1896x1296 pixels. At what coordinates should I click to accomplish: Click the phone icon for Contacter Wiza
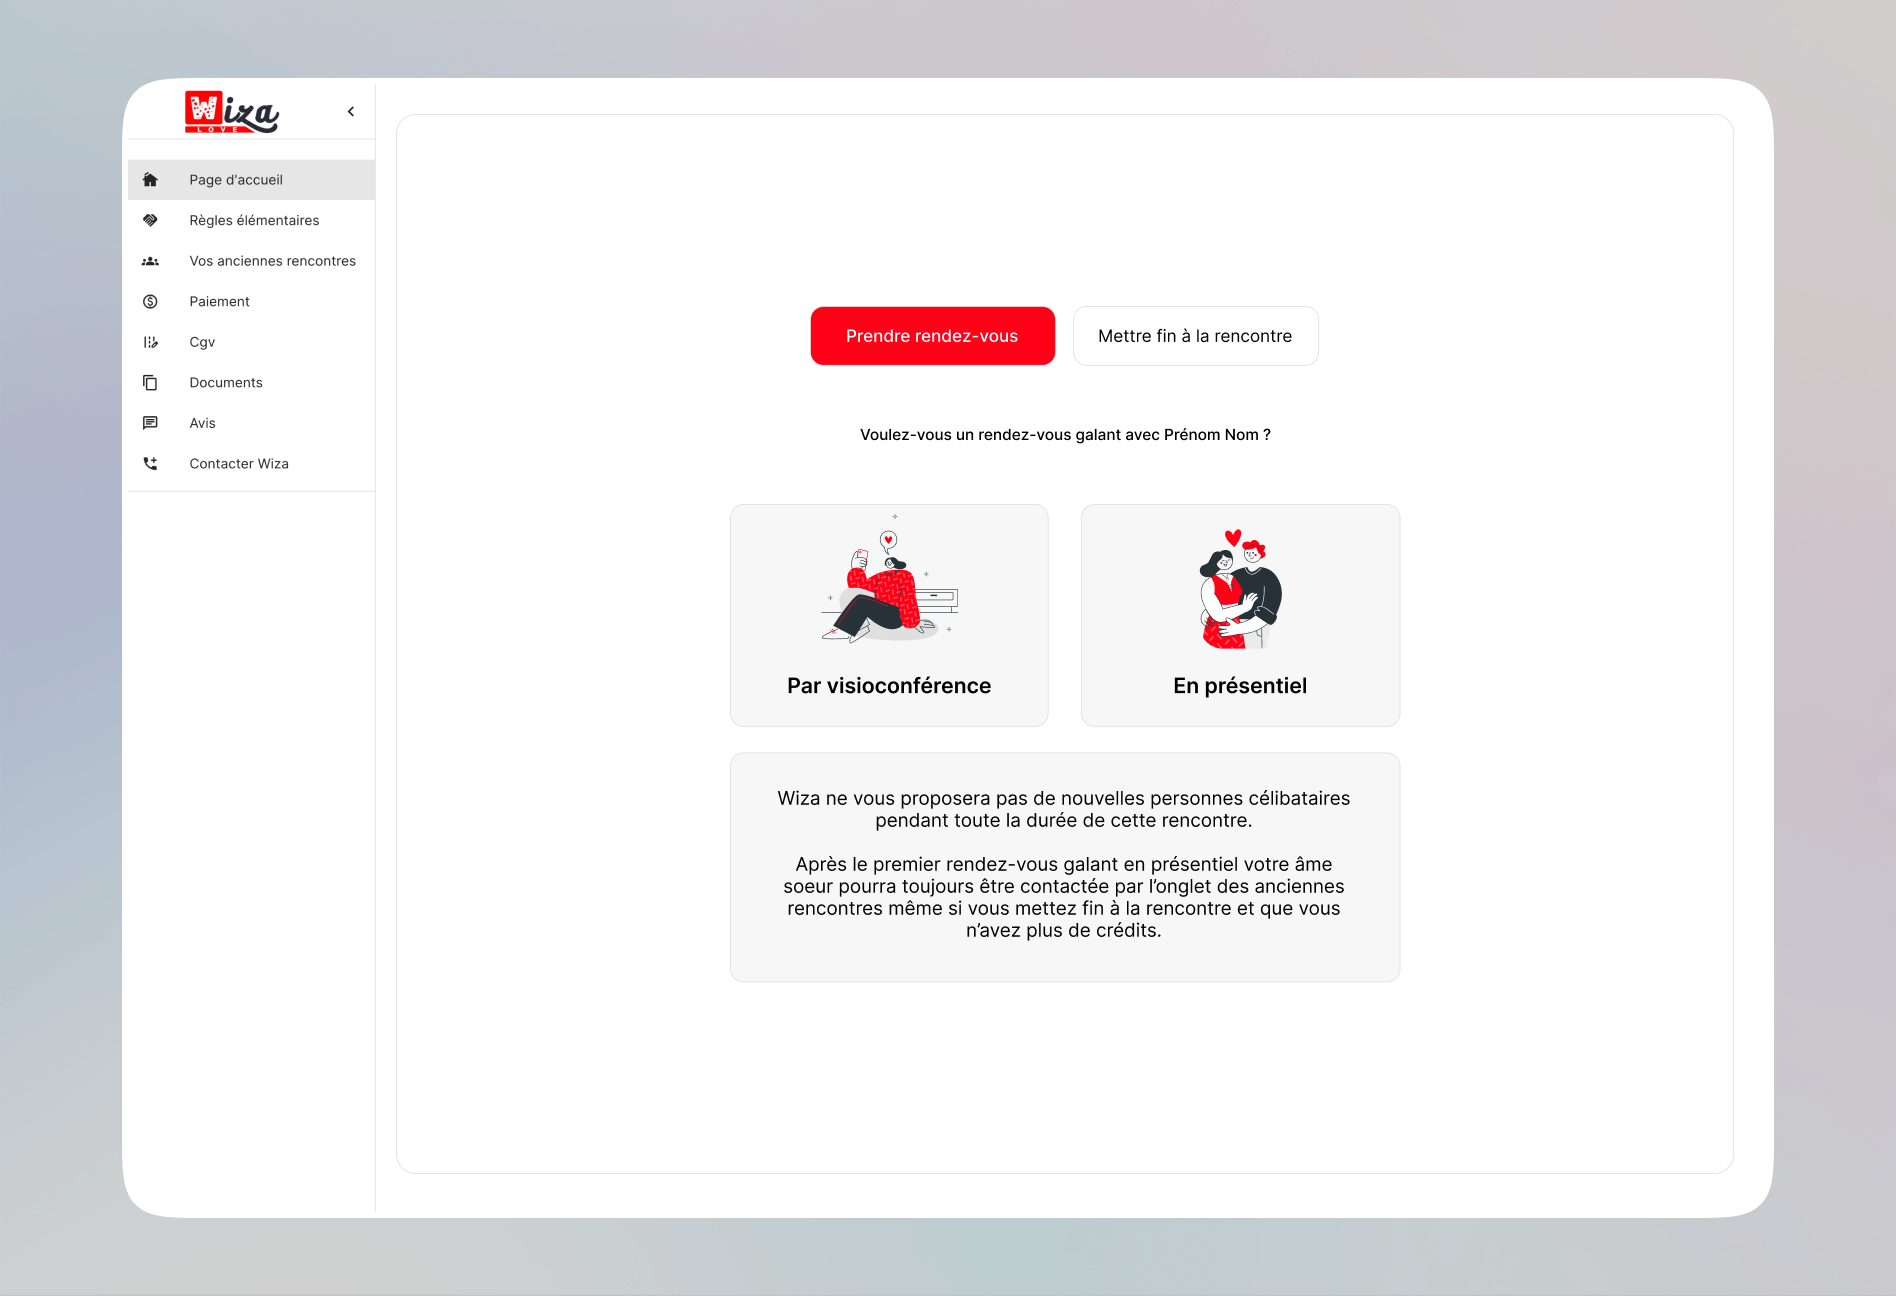(x=150, y=464)
